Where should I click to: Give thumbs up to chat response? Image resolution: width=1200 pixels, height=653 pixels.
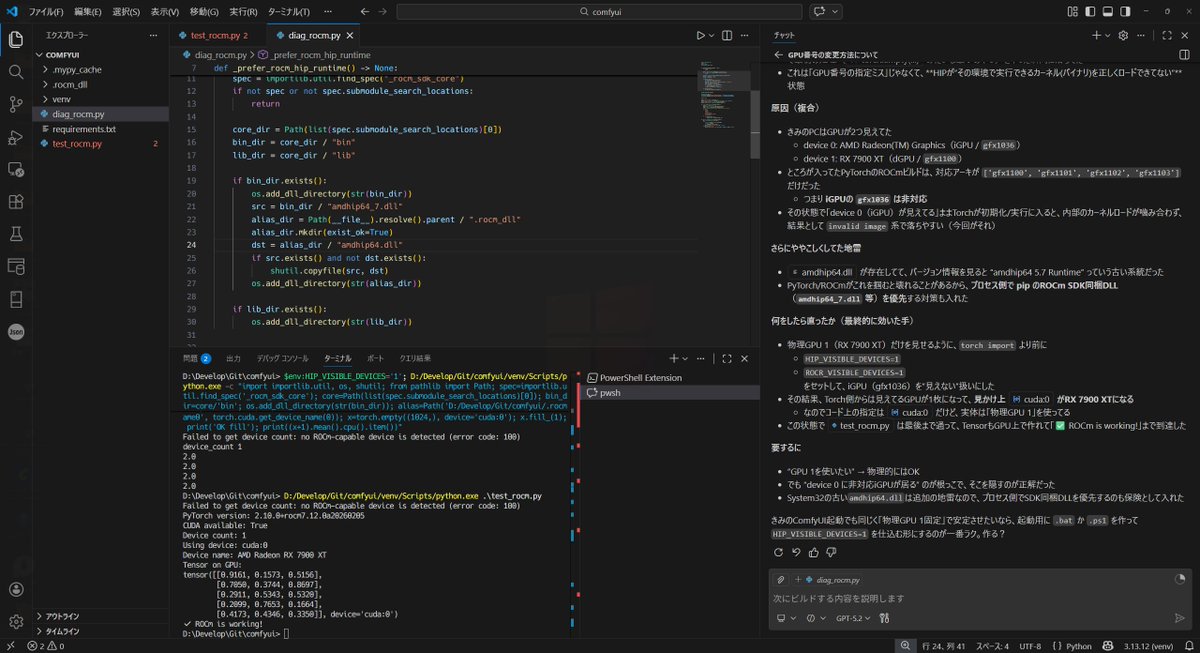click(813, 552)
